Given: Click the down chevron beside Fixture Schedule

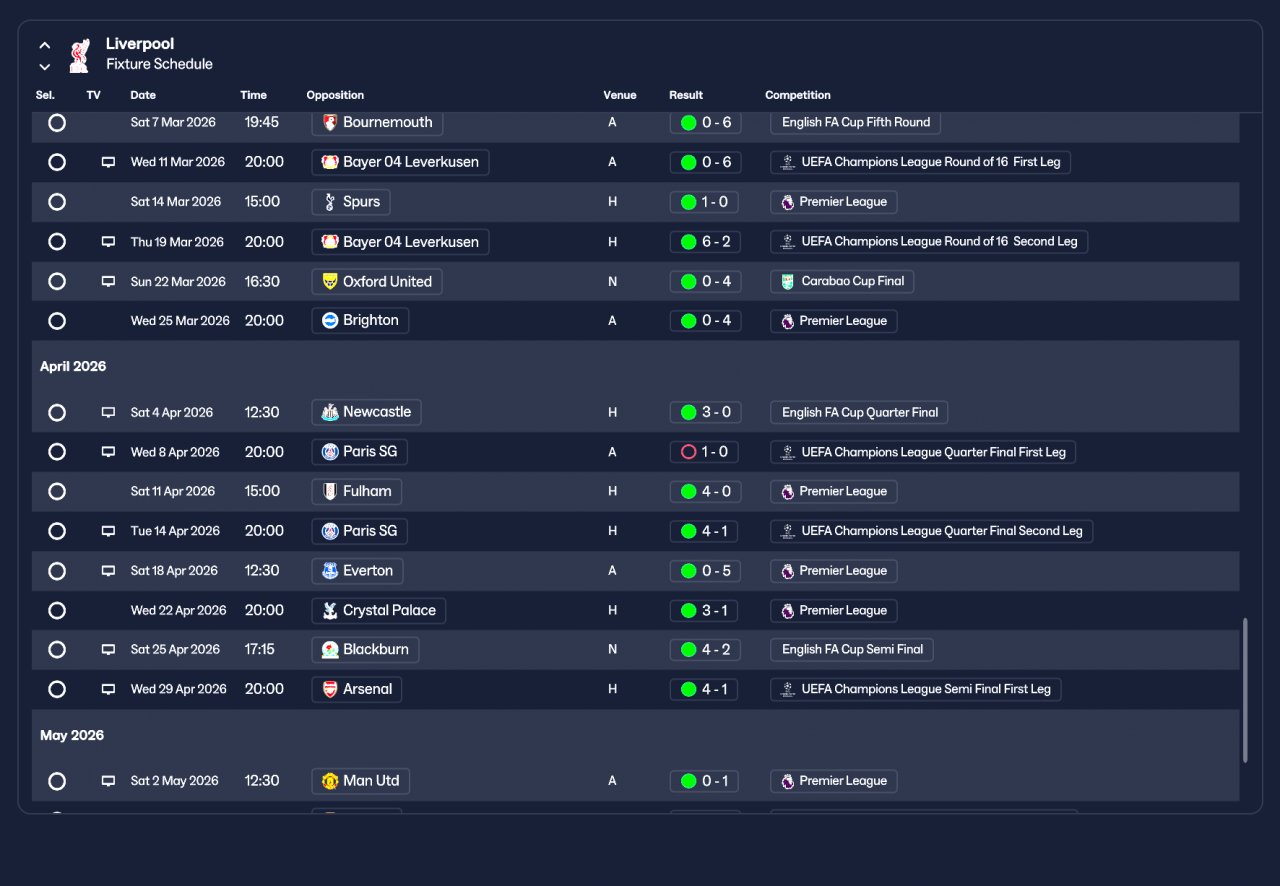Looking at the screenshot, I should (x=45, y=67).
